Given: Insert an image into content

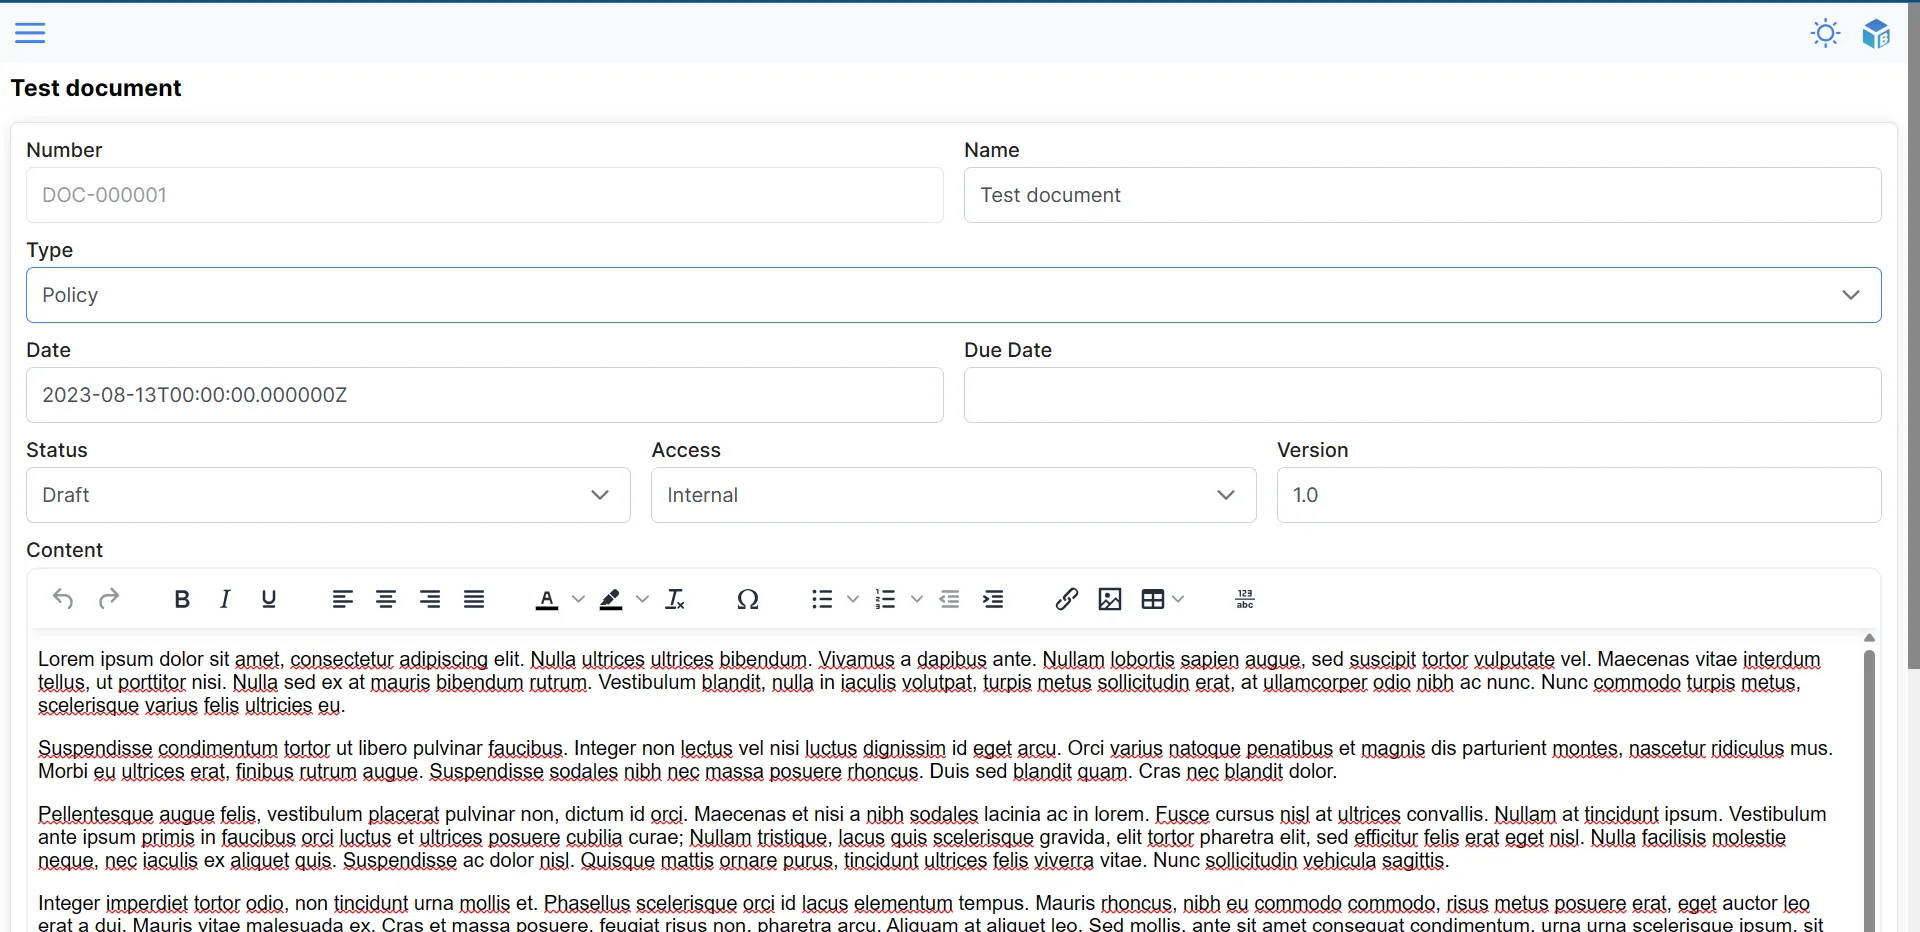Looking at the screenshot, I should point(1110,599).
